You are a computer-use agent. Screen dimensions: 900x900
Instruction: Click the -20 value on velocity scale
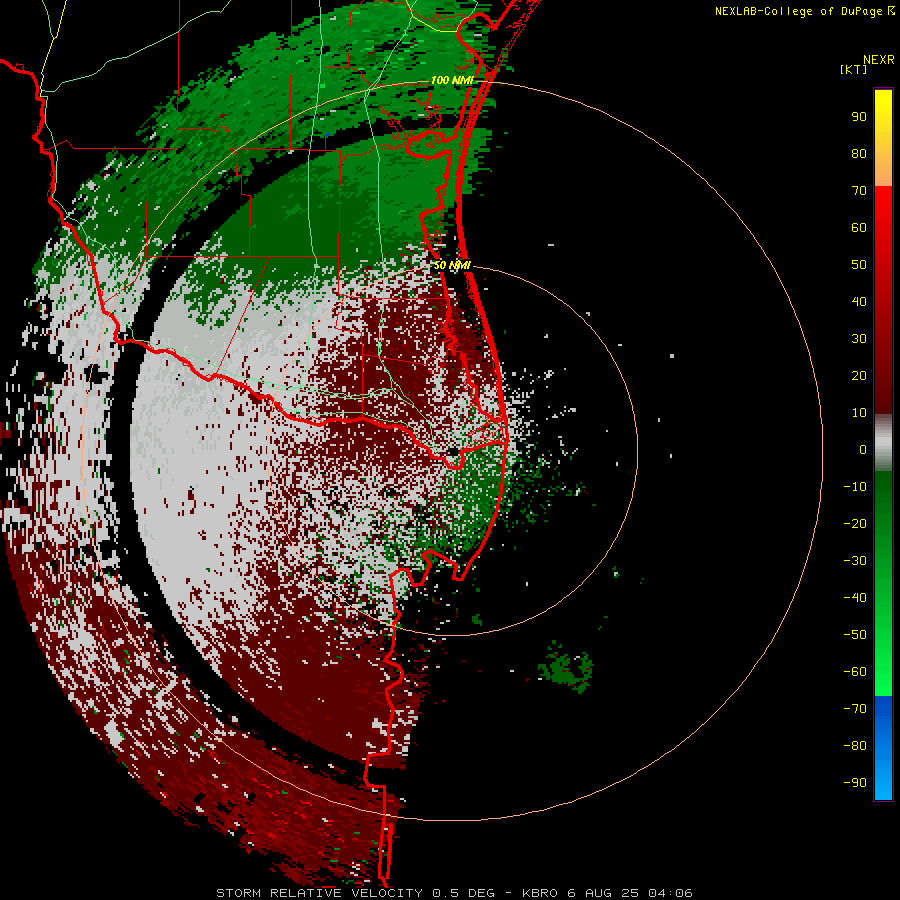tap(855, 523)
